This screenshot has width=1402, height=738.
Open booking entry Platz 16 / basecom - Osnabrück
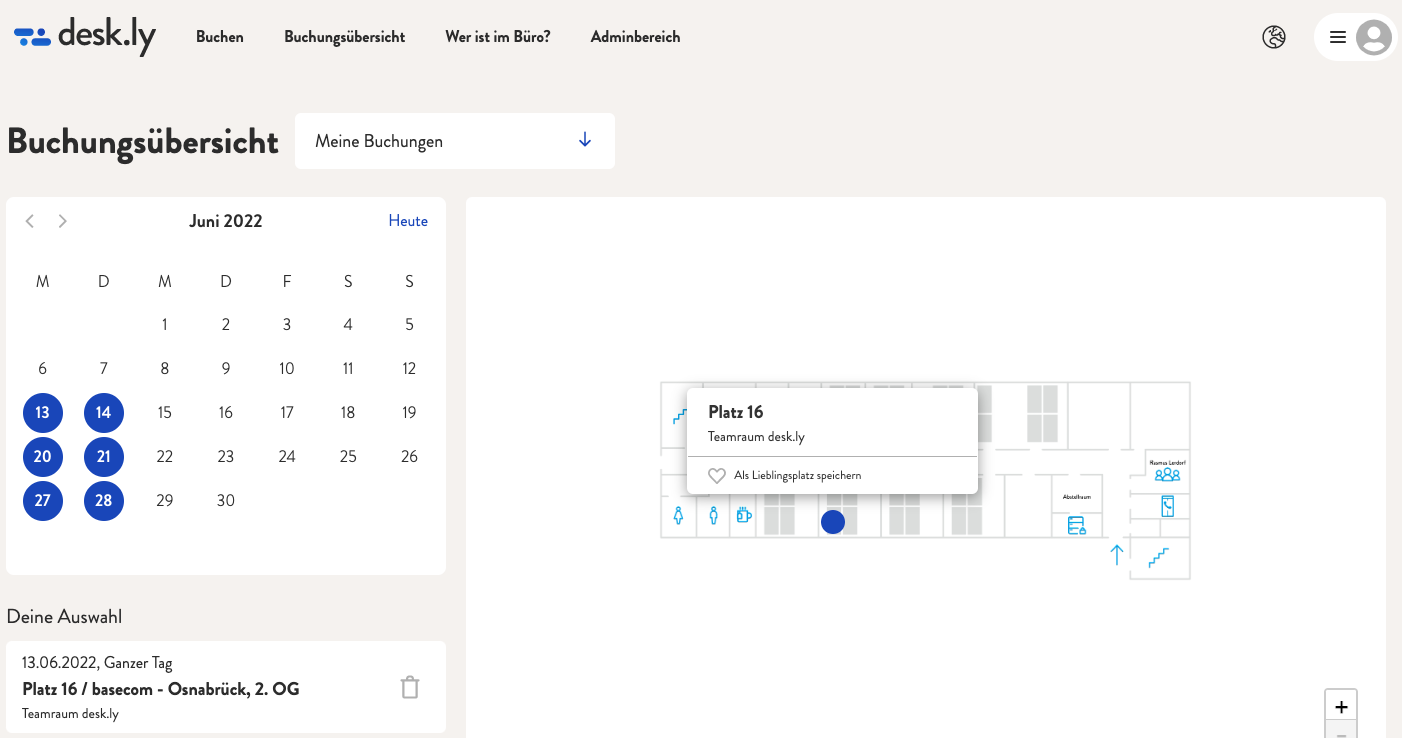click(226, 687)
